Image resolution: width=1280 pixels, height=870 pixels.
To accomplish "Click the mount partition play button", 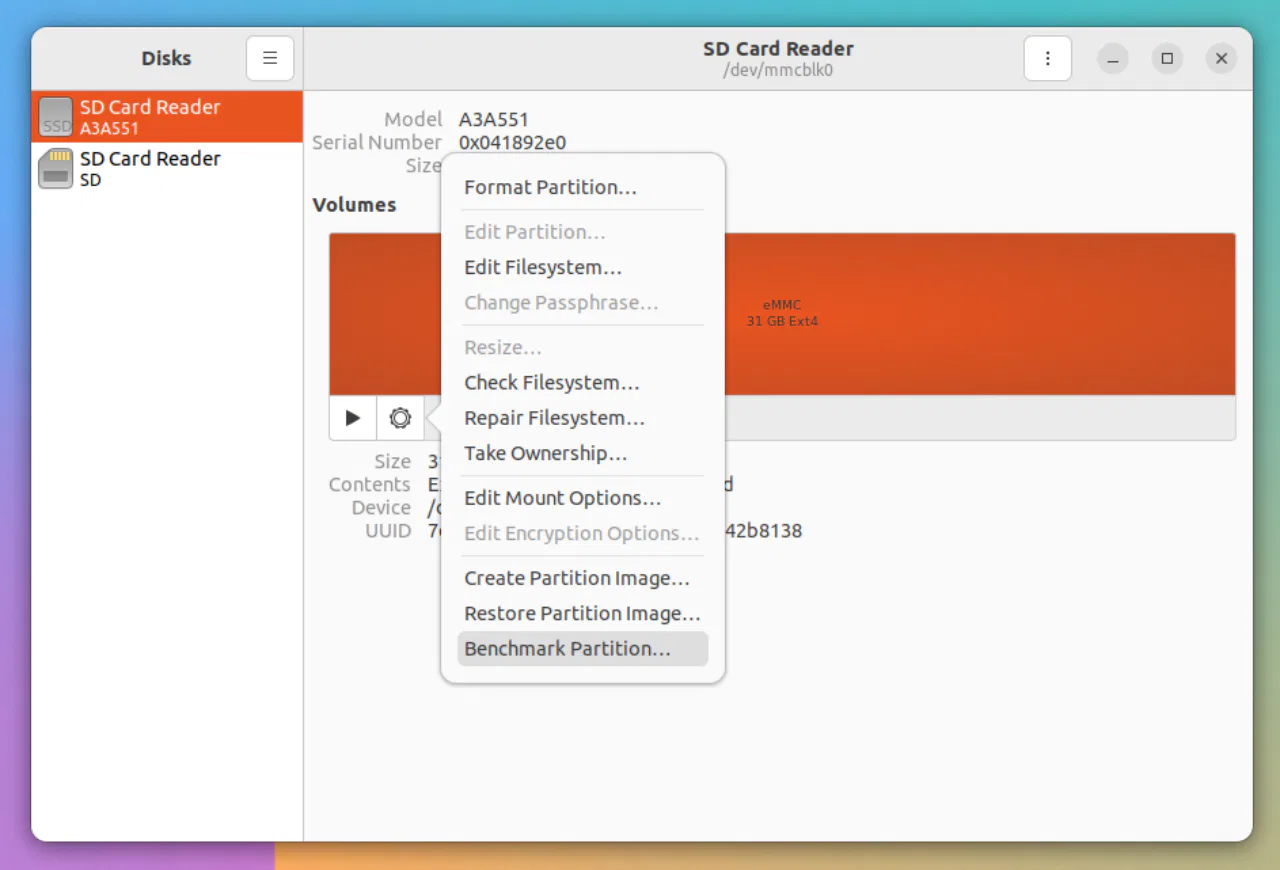I will coord(352,418).
